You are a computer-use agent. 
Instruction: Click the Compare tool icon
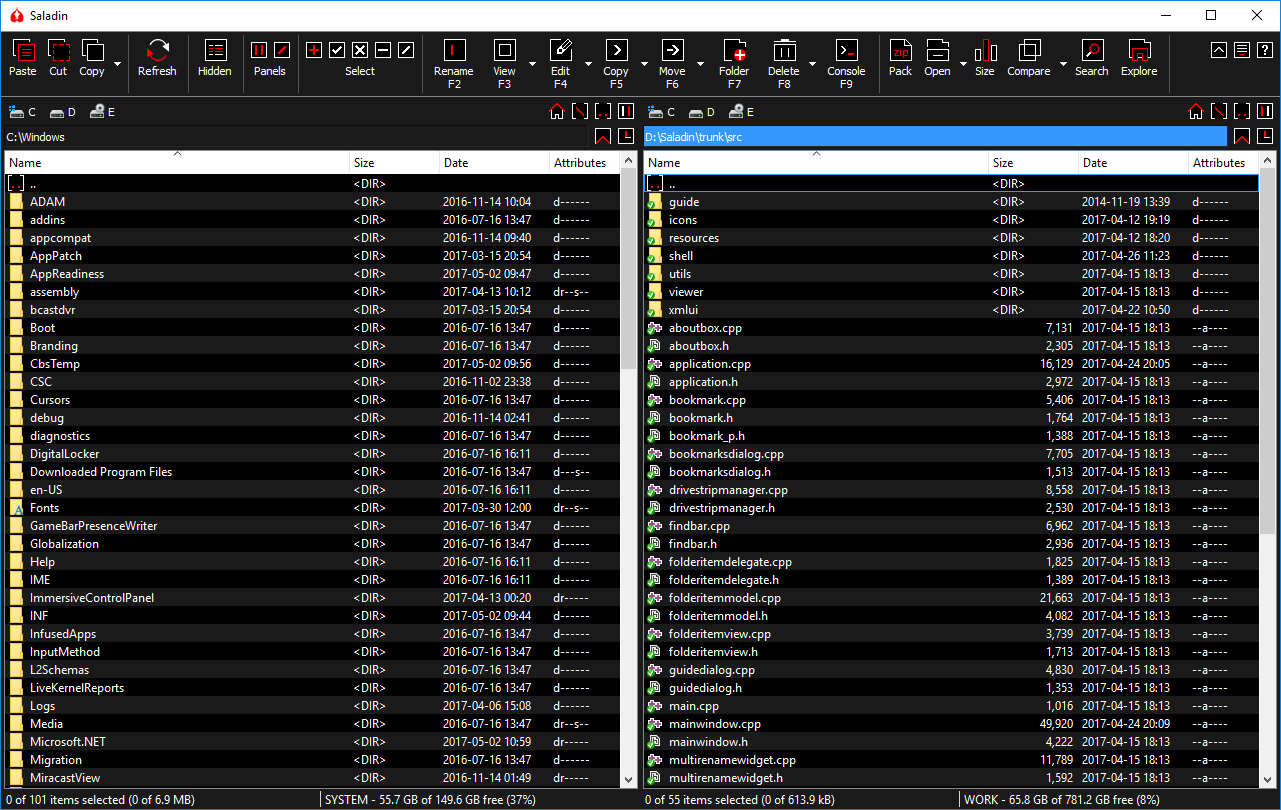[1029, 51]
